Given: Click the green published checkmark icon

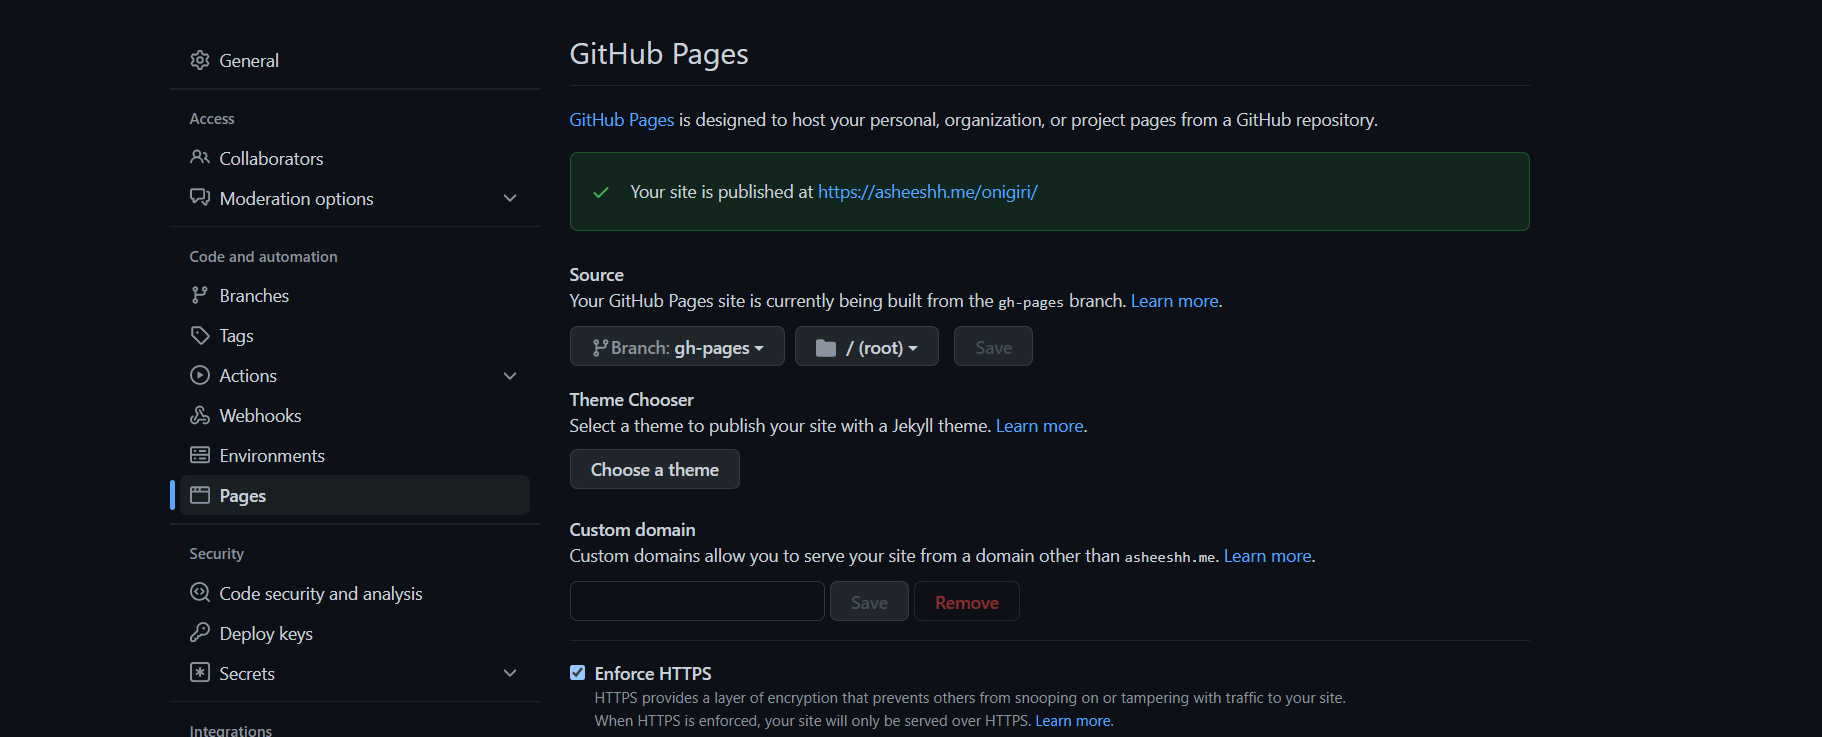Looking at the screenshot, I should (601, 192).
